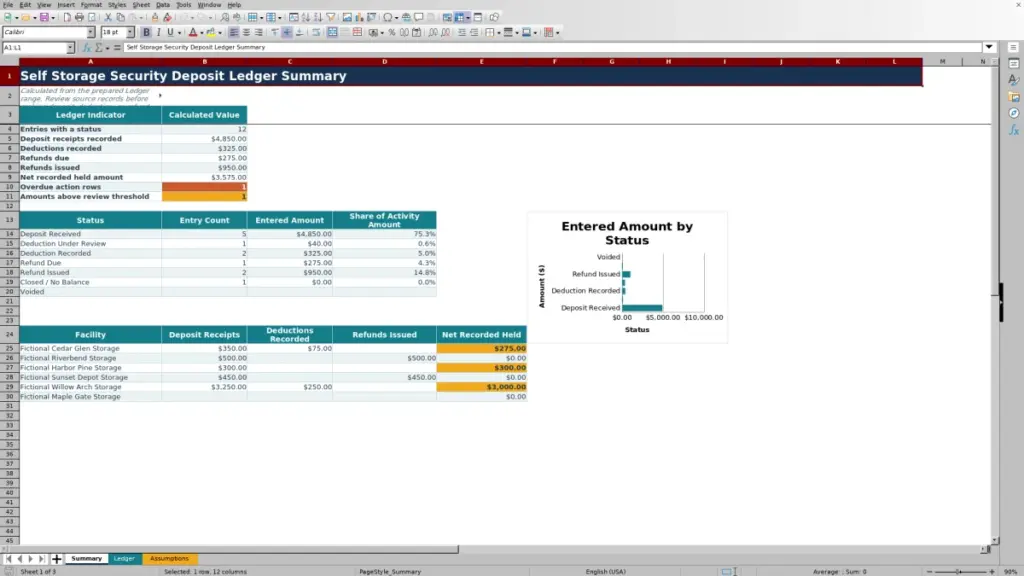1024x576 pixels.
Task: Toggle bold formatting in the toolbar
Action: coord(146,32)
